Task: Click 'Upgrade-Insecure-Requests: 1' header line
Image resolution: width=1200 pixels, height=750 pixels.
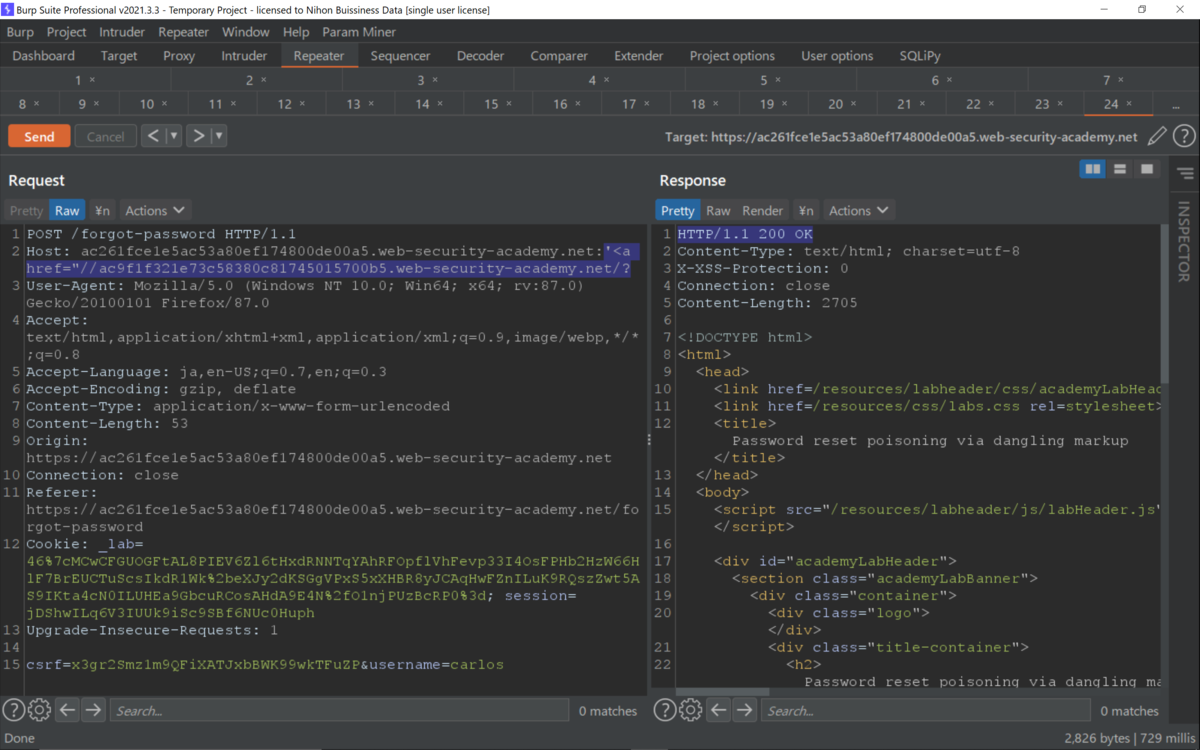Action: click(x=152, y=630)
